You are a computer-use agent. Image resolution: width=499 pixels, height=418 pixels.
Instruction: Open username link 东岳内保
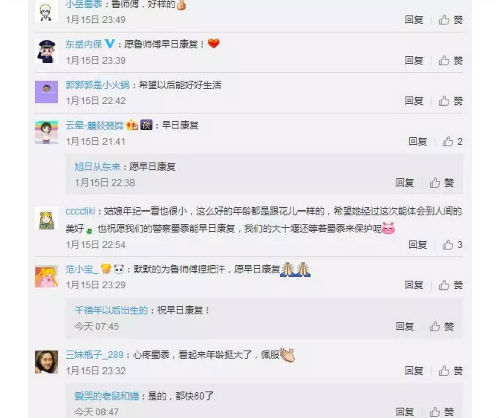tap(84, 44)
